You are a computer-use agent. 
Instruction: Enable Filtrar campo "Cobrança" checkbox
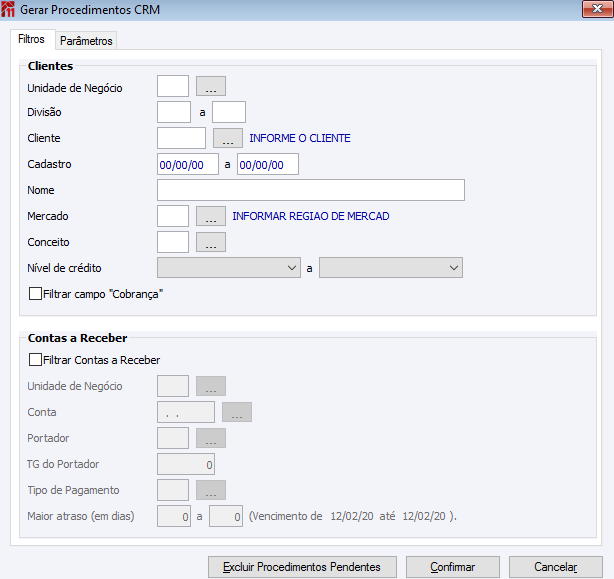tap(35, 294)
